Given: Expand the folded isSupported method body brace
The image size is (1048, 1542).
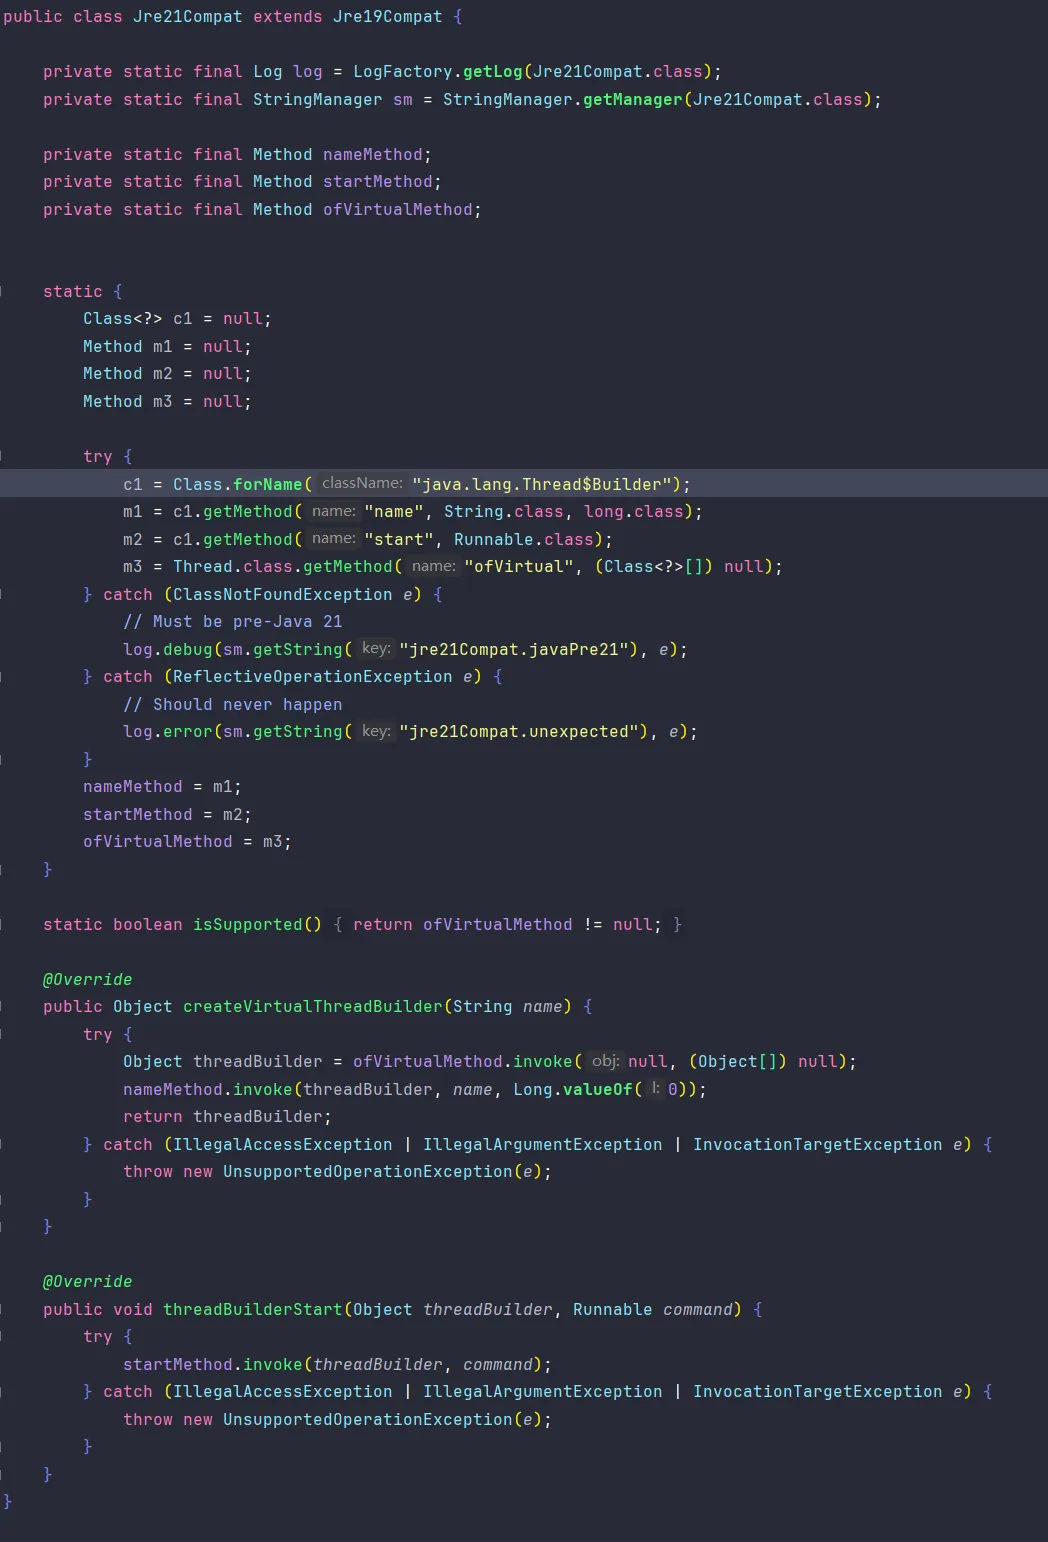Looking at the screenshot, I should pos(338,925).
